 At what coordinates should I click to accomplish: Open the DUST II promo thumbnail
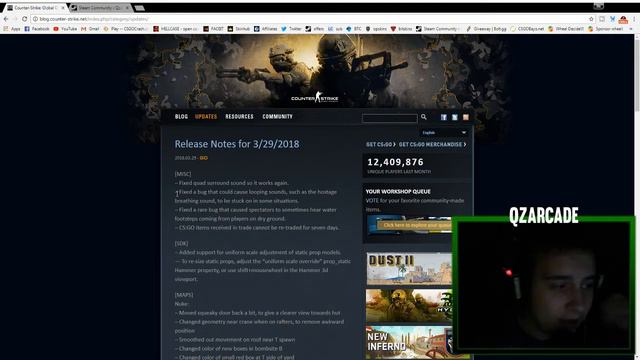point(409,269)
